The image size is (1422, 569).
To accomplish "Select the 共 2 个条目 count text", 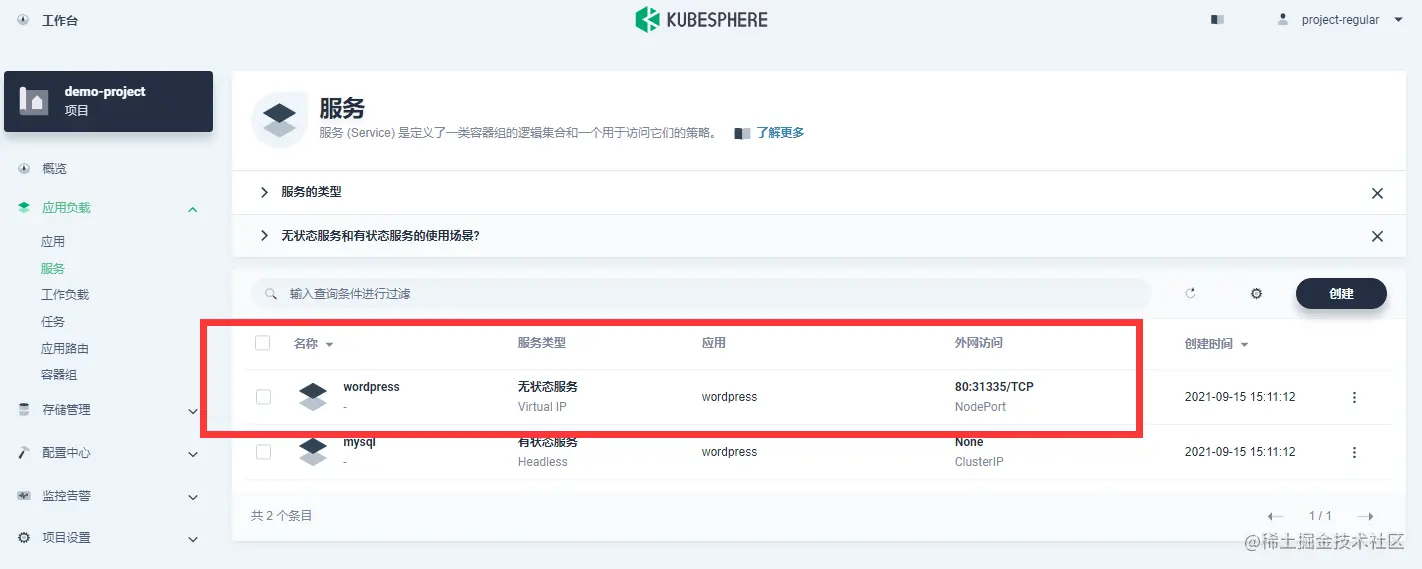I will tap(281, 516).
